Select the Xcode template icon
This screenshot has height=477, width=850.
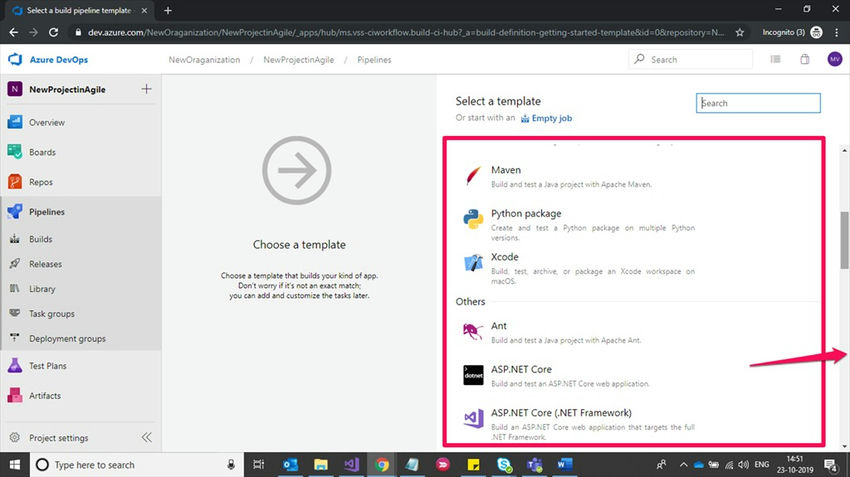[x=473, y=263]
